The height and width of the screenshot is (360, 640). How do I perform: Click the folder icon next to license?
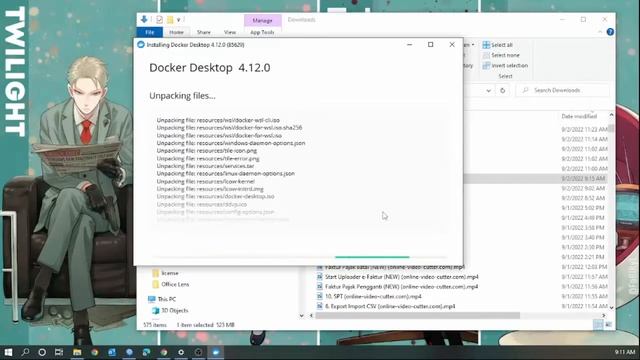(x=155, y=273)
